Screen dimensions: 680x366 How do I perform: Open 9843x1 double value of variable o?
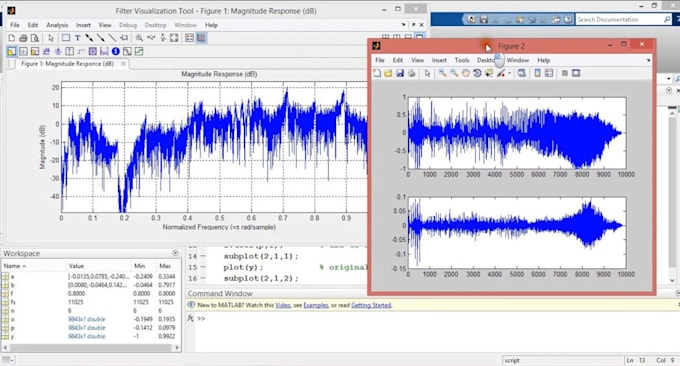pyautogui.click(x=86, y=319)
